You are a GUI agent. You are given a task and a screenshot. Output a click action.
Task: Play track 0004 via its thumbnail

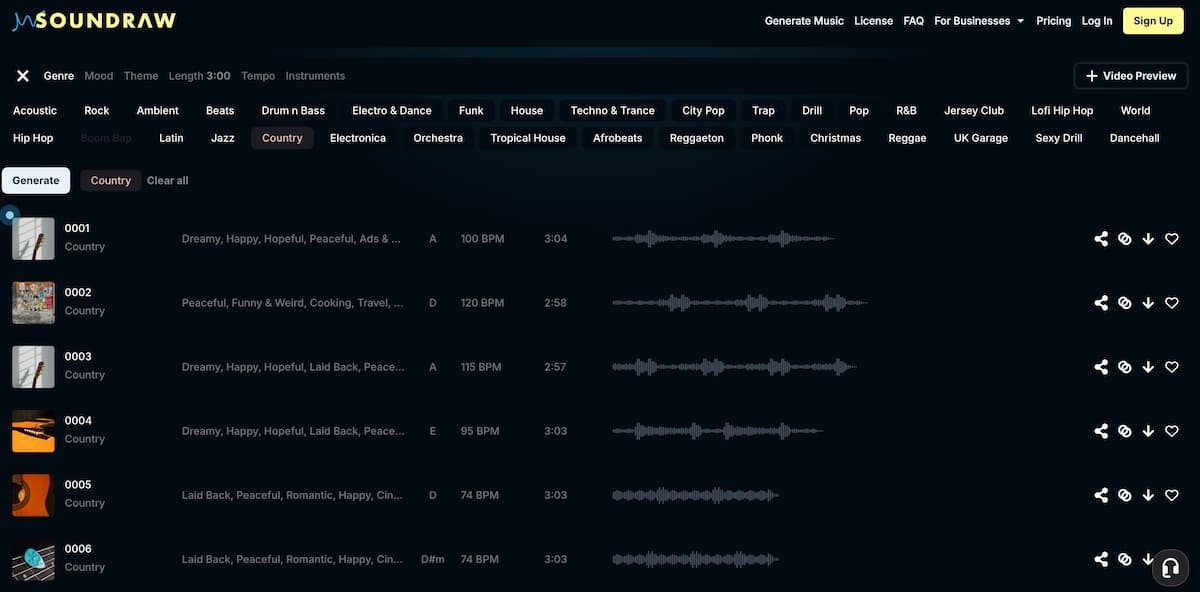coord(33,431)
